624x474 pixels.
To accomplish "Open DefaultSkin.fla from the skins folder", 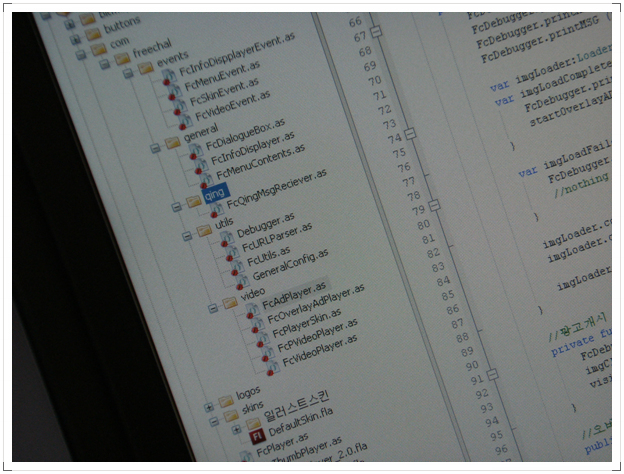I will (300, 421).
